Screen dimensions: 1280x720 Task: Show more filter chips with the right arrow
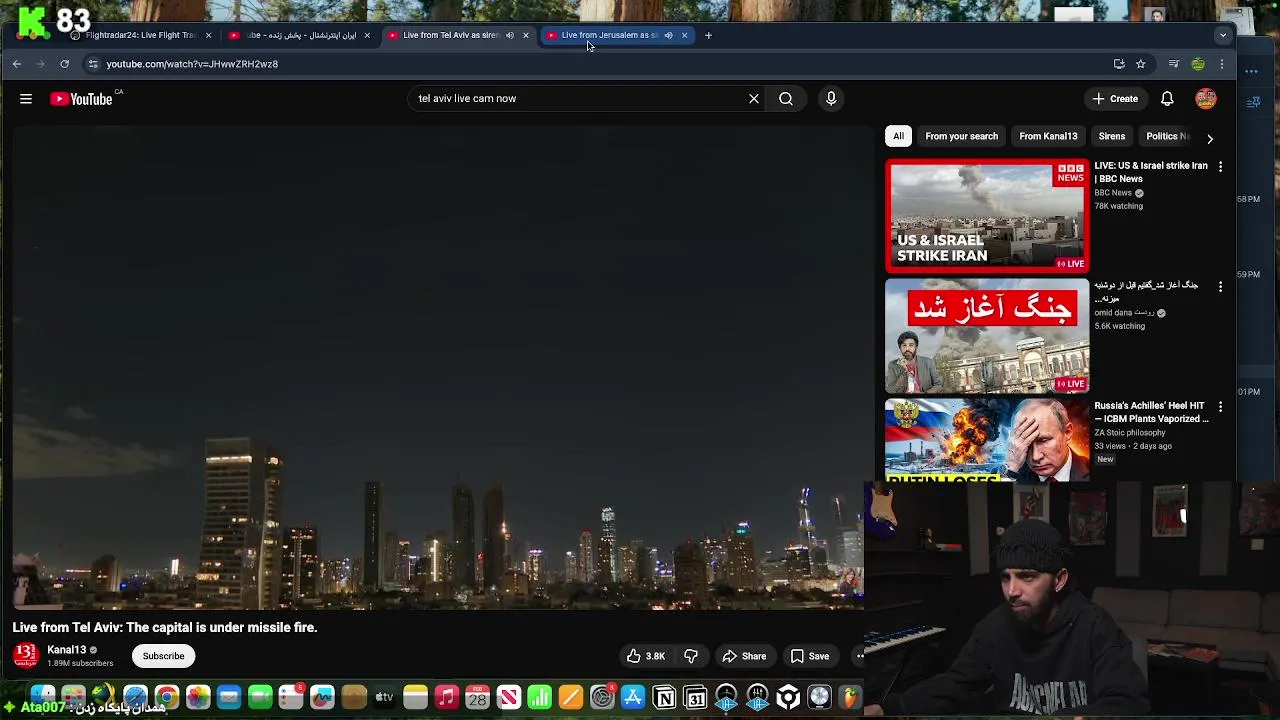click(x=1210, y=138)
